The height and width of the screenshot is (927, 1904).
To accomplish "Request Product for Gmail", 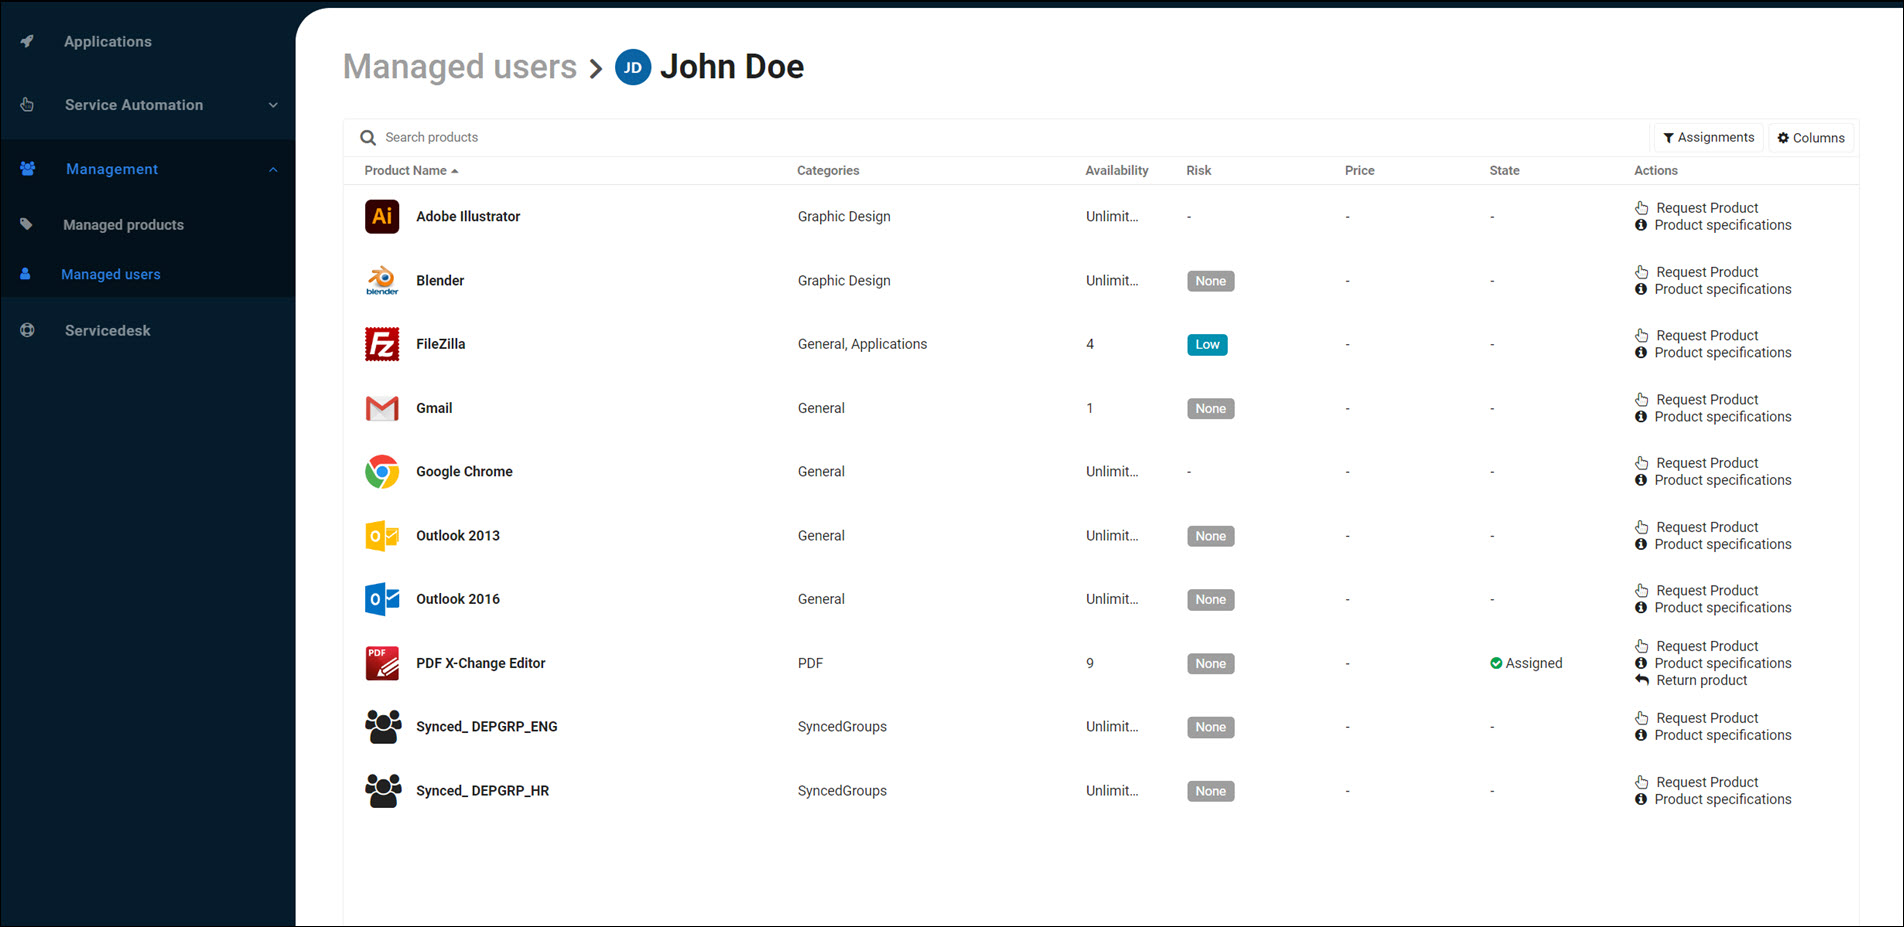I will tap(1707, 399).
